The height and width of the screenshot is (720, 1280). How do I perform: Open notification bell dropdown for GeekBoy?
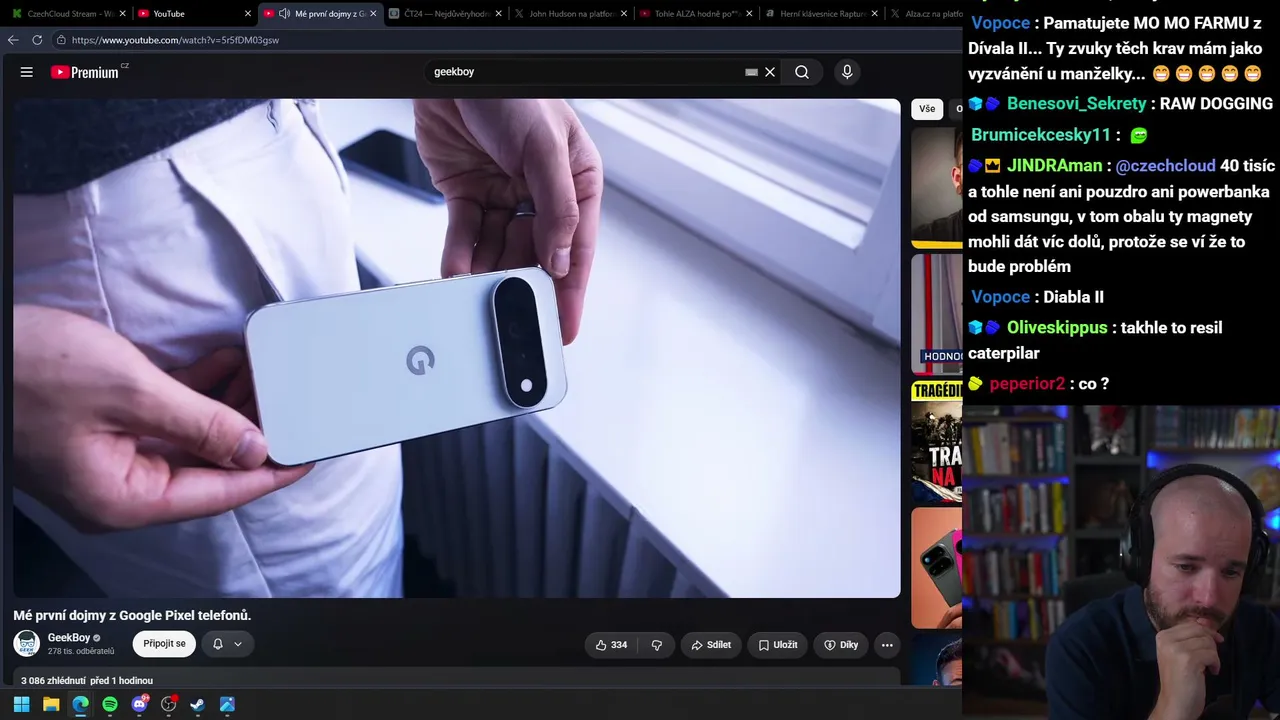point(228,644)
